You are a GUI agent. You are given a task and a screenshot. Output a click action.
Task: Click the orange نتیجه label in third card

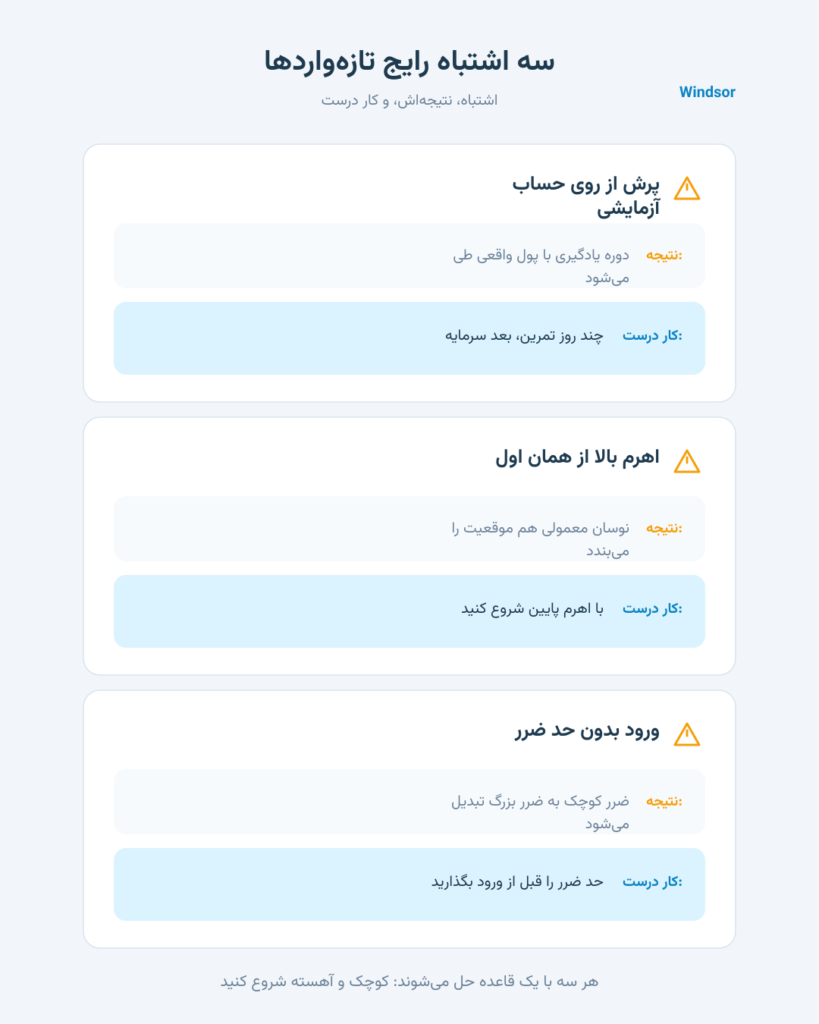[x=664, y=801]
